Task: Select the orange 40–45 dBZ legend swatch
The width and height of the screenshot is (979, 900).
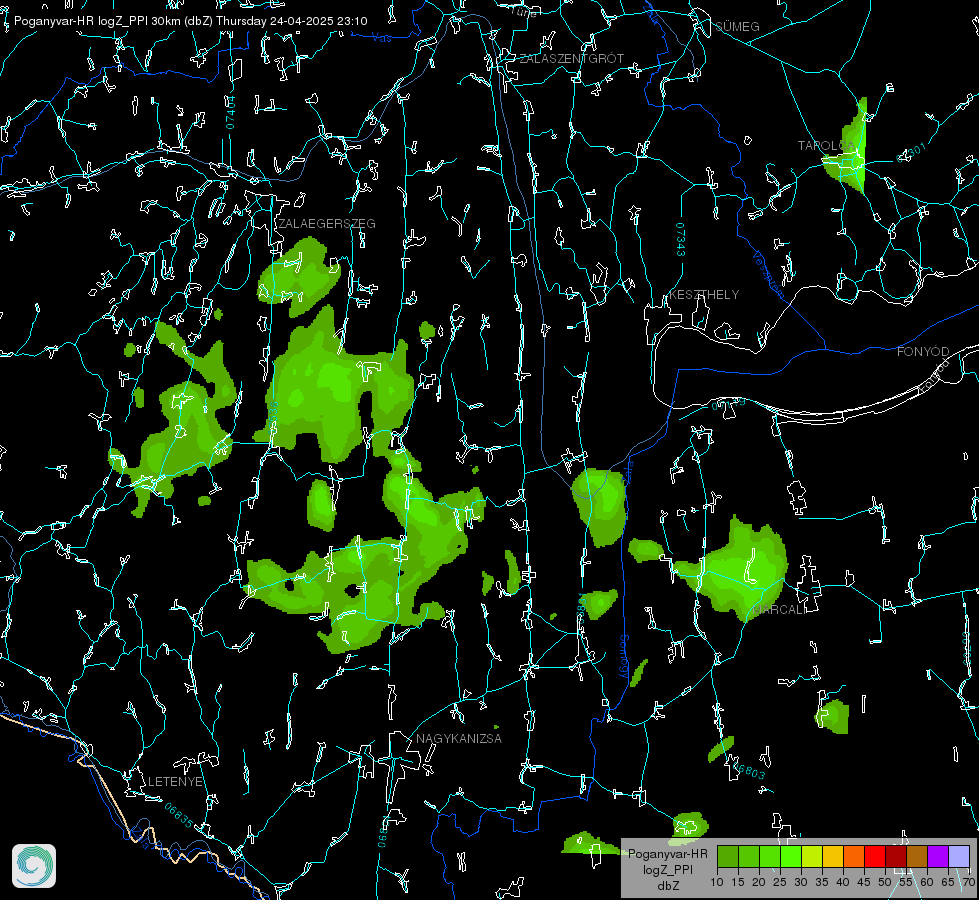Action: coord(854,856)
